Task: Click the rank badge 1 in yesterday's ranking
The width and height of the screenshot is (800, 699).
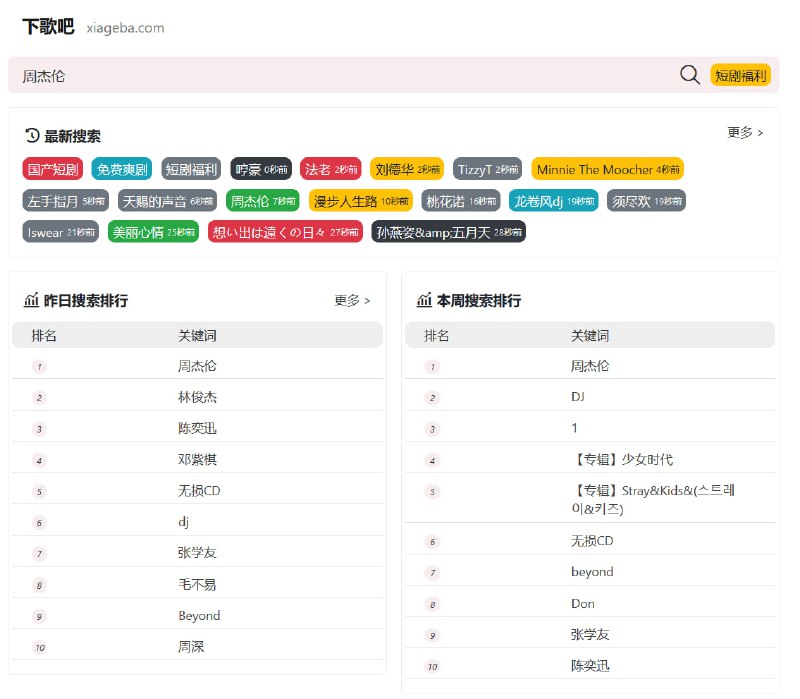Action: pos(38,368)
